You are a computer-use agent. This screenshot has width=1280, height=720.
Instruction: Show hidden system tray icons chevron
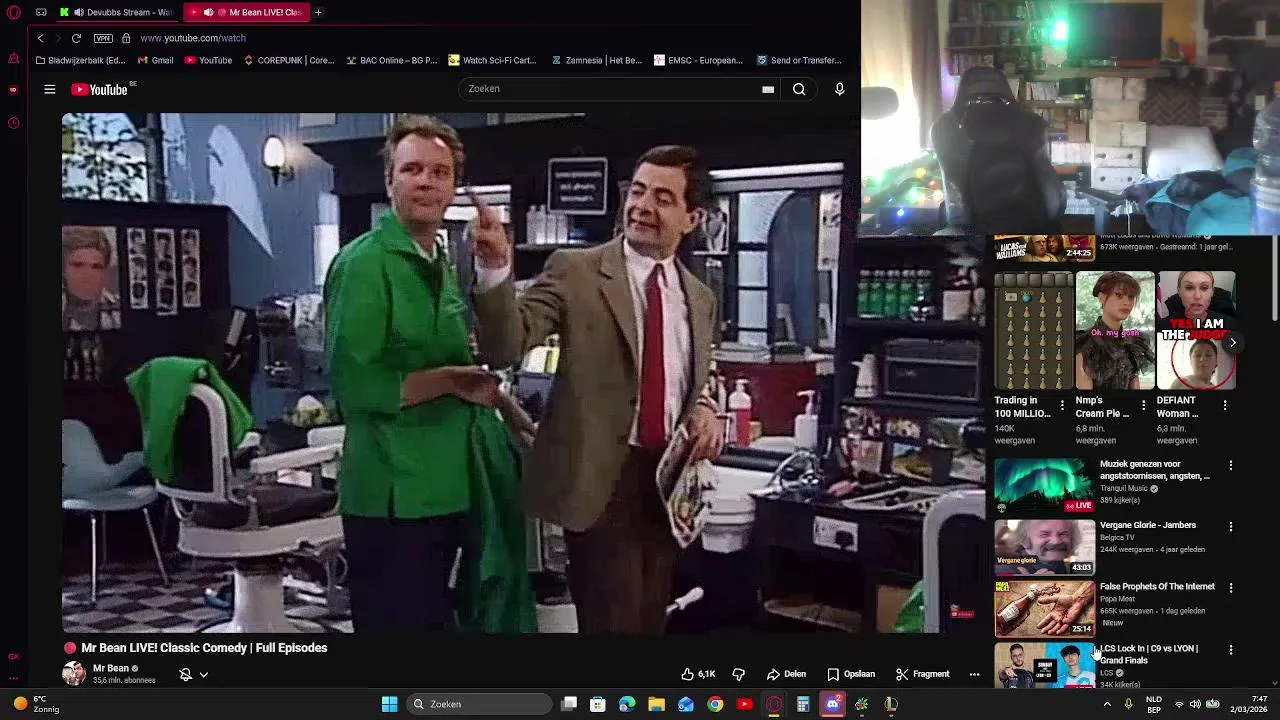point(1107,704)
